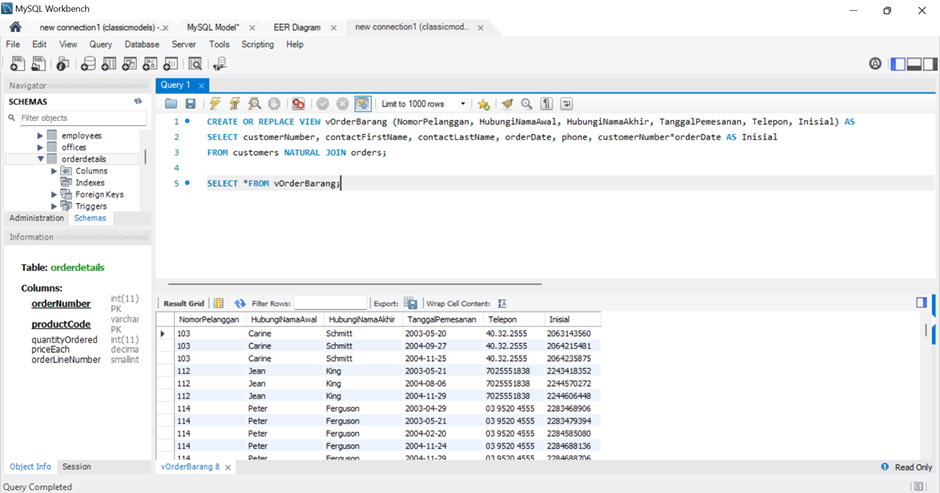
Task: Expand Triggers under orderdetails
Action: coord(54,206)
